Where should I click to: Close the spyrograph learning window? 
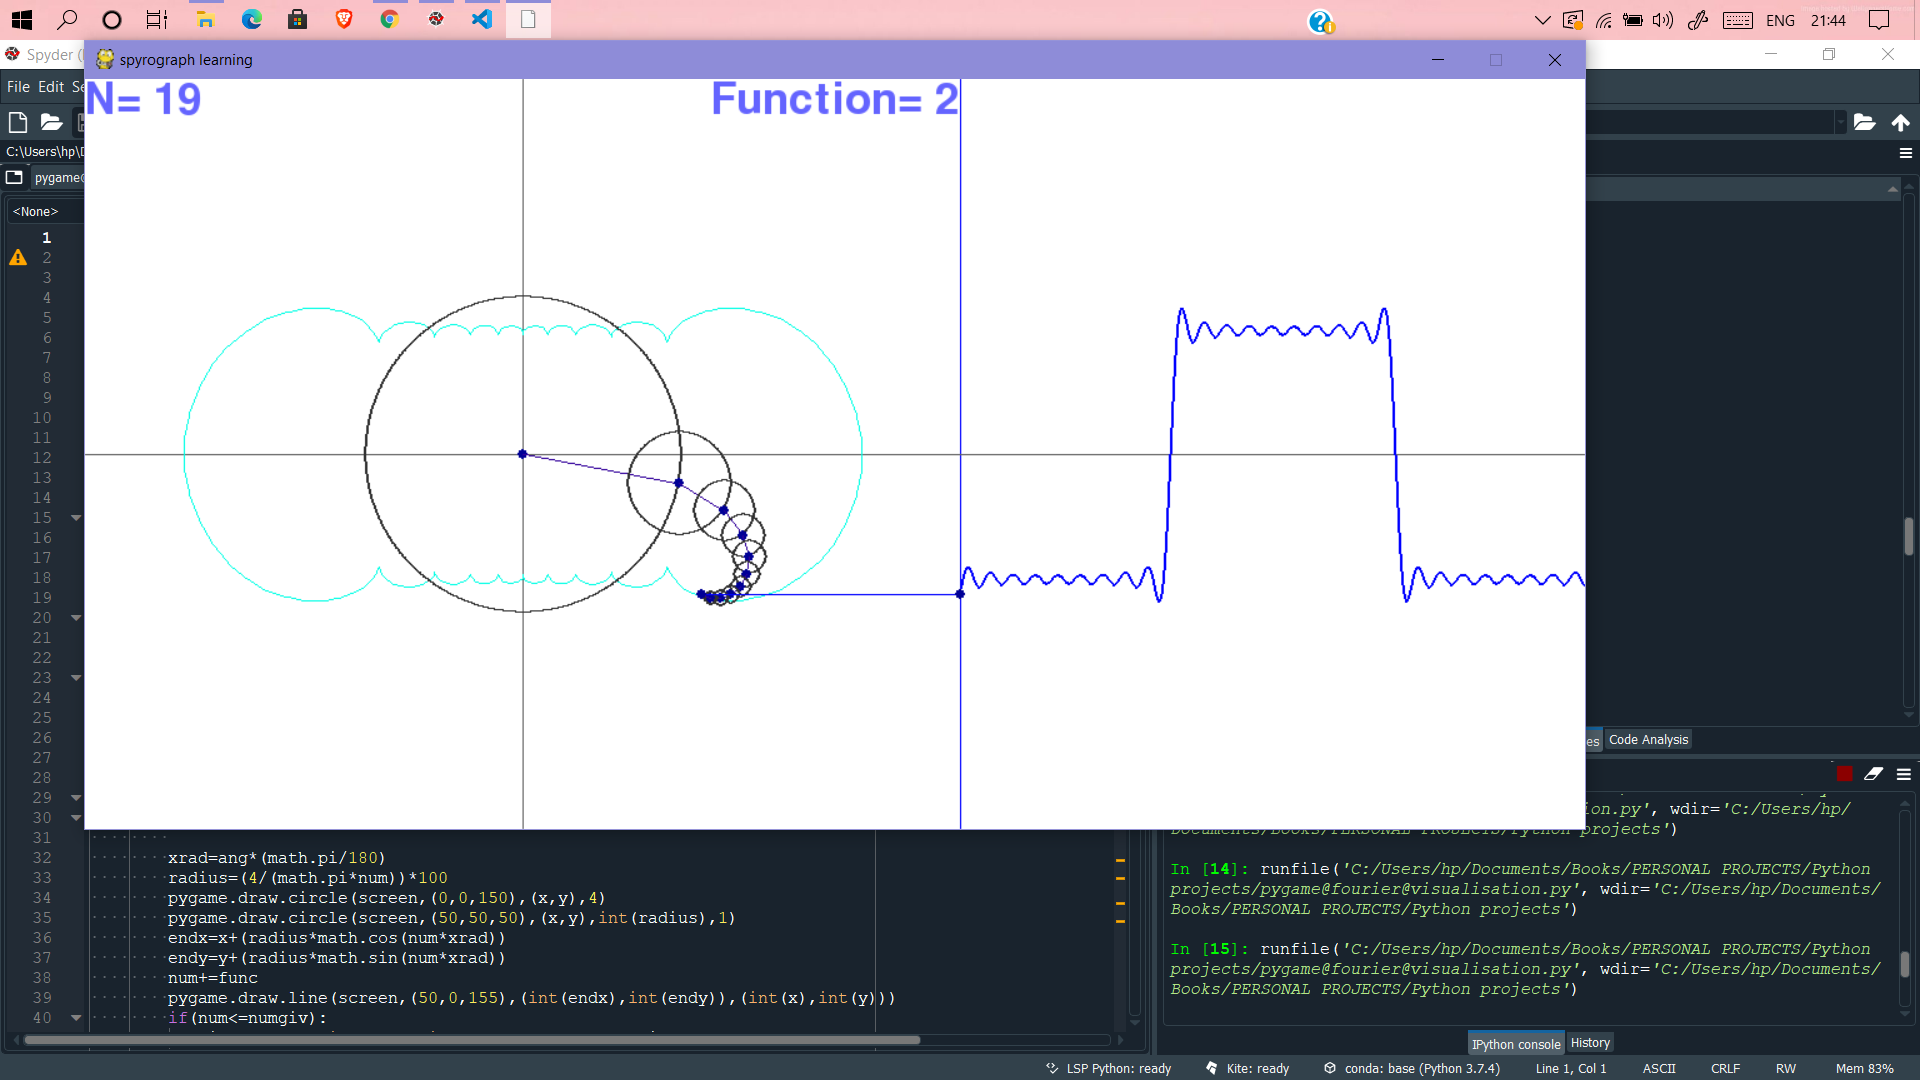[x=1555, y=60]
